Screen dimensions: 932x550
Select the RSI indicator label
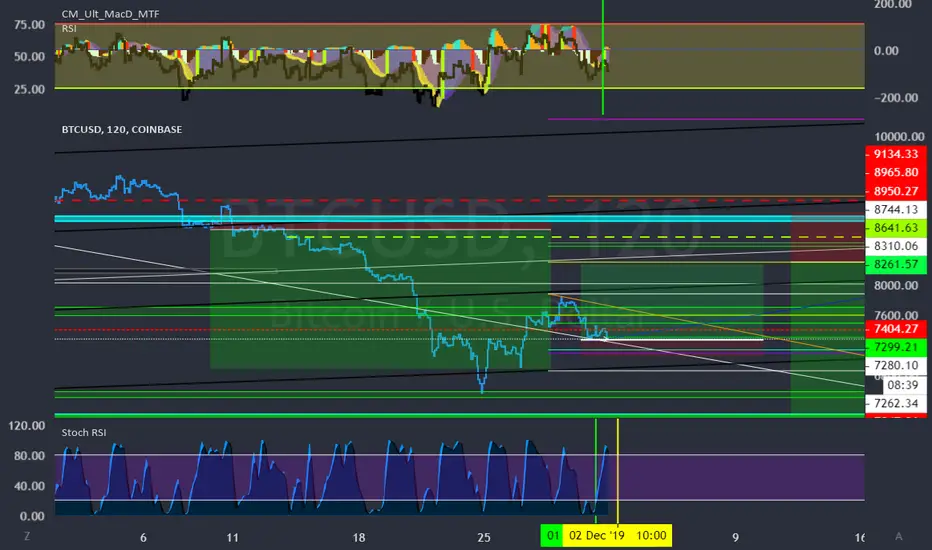point(68,28)
